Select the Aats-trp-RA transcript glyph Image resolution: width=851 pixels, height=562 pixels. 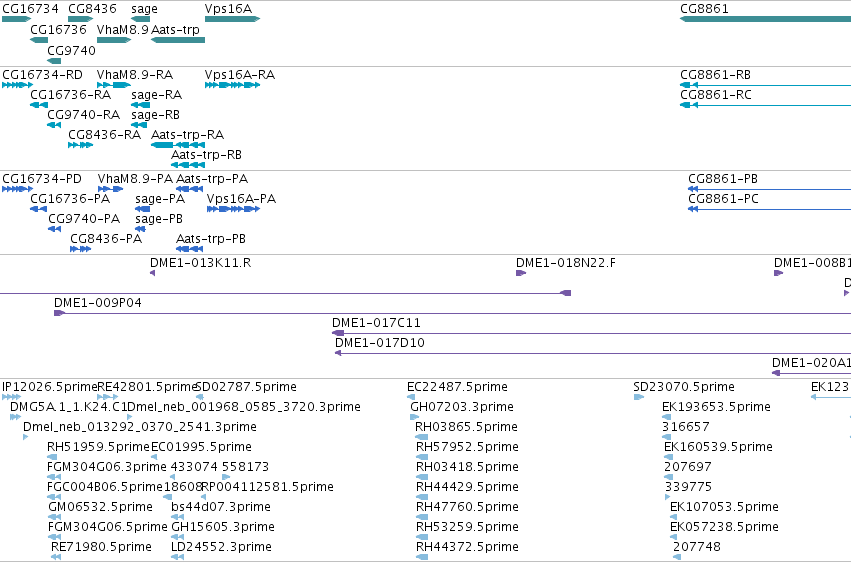[178, 145]
